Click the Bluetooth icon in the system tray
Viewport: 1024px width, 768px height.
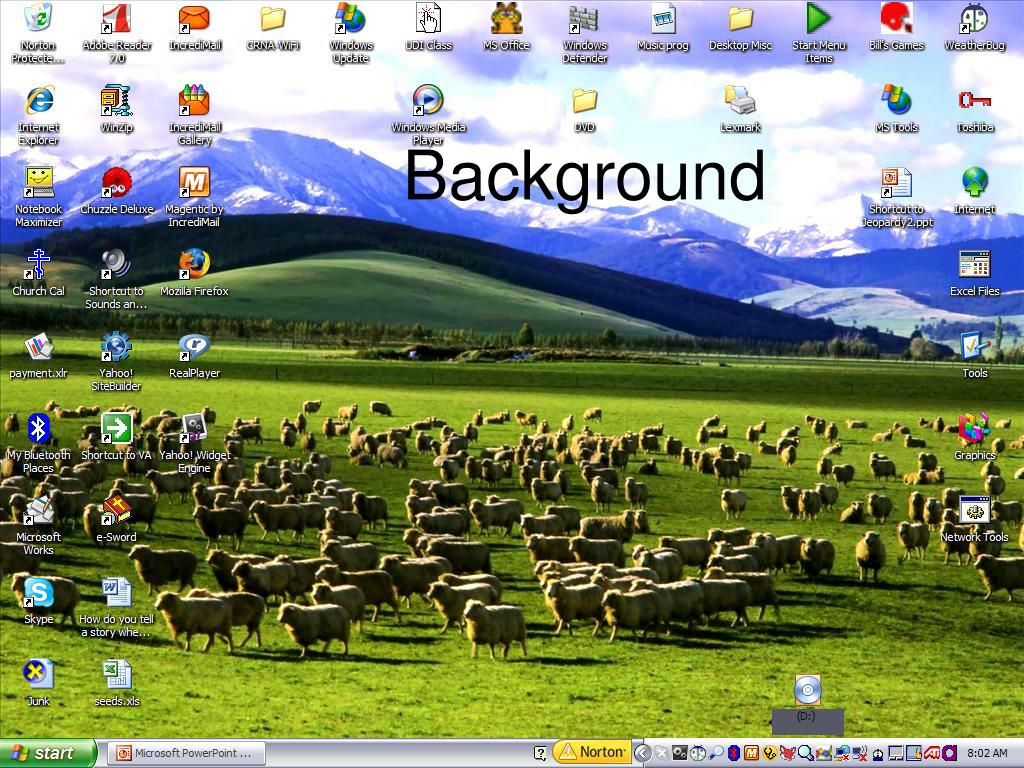[x=733, y=753]
